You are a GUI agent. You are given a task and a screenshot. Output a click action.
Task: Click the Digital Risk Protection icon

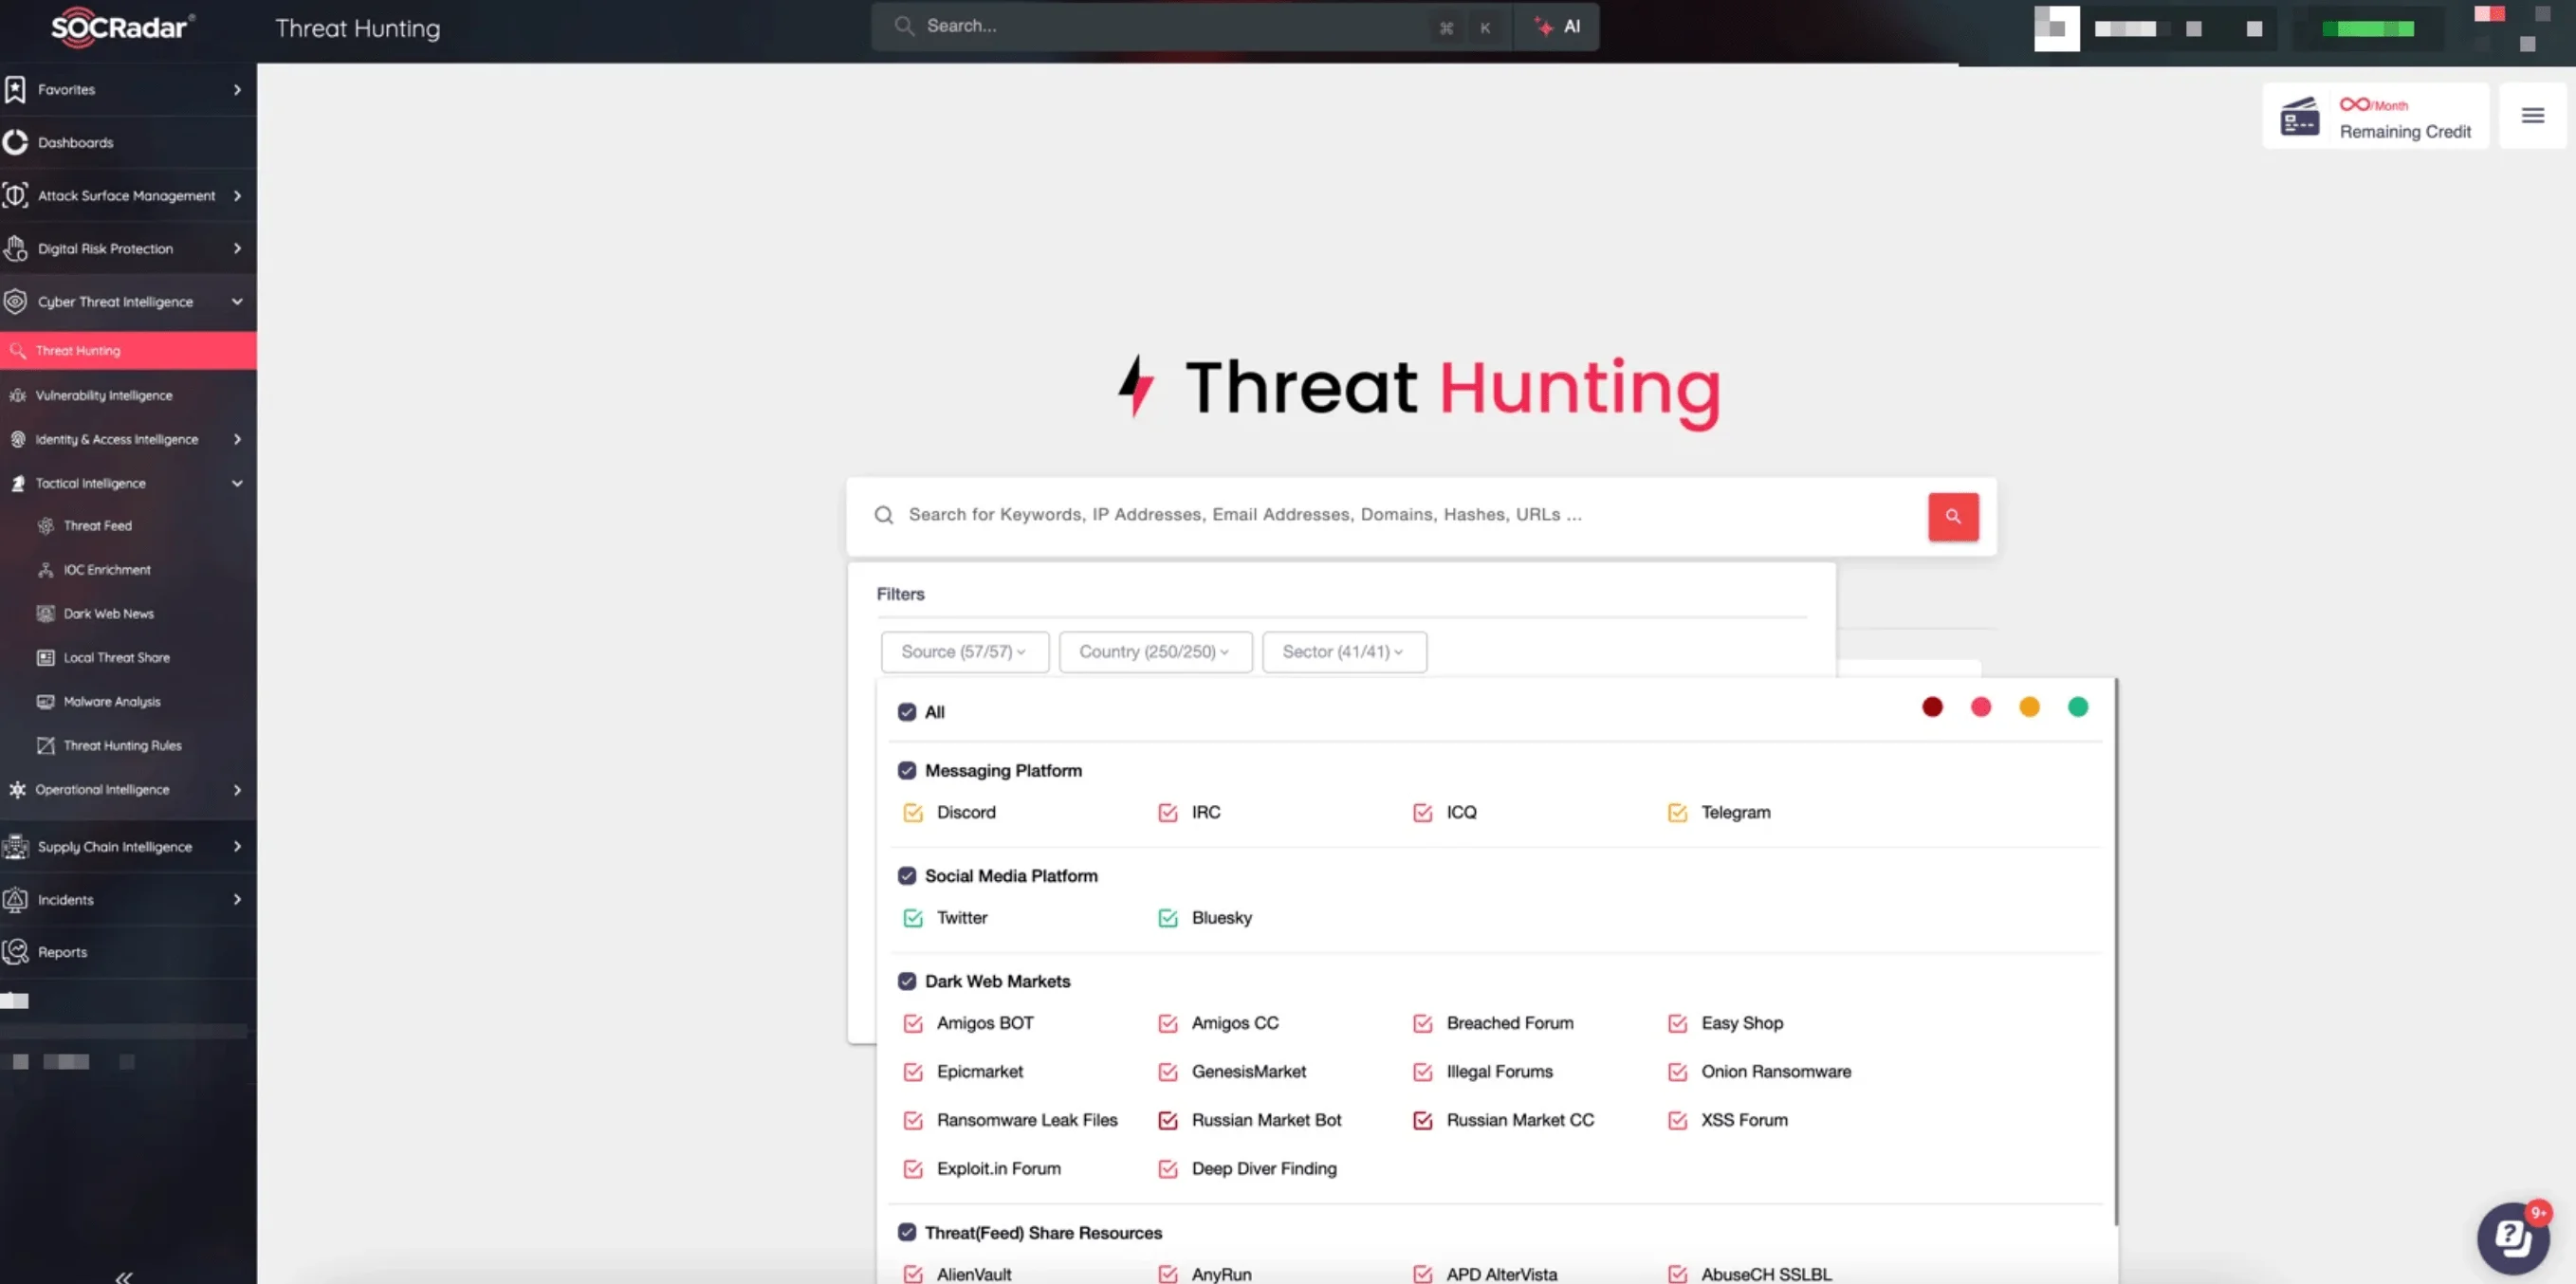[16, 247]
